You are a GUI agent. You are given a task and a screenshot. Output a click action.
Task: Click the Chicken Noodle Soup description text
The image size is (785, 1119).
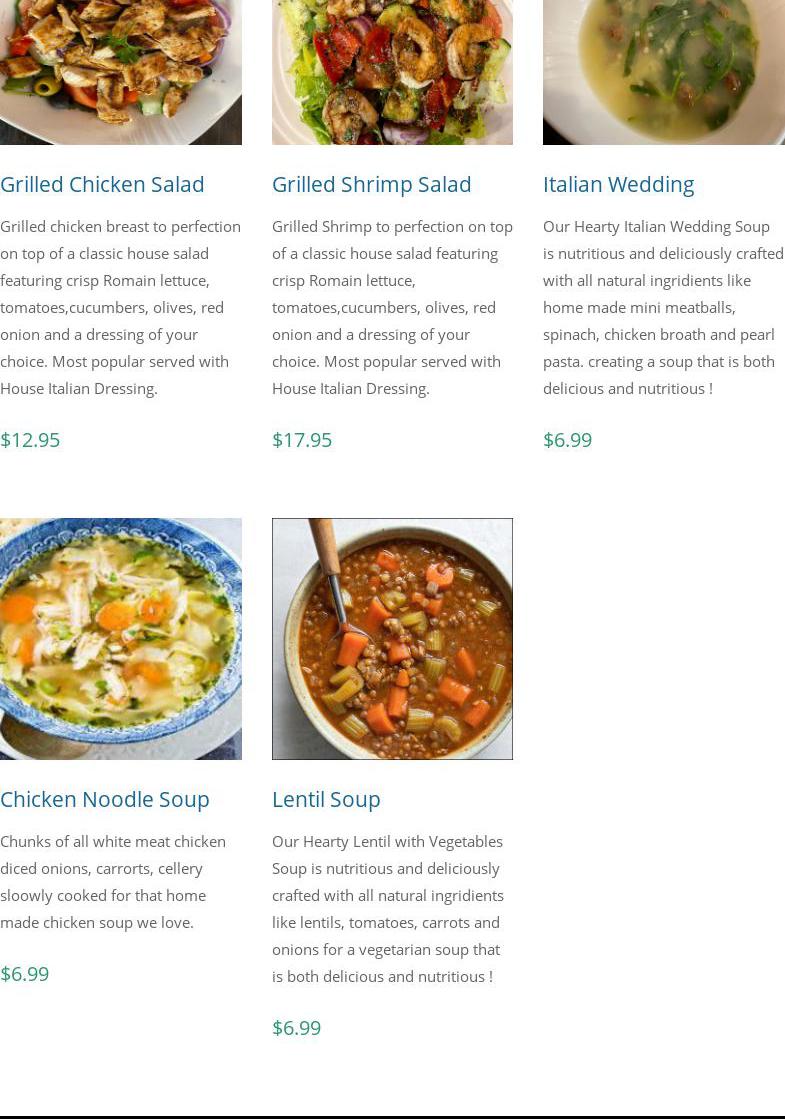tap(112, 881)
